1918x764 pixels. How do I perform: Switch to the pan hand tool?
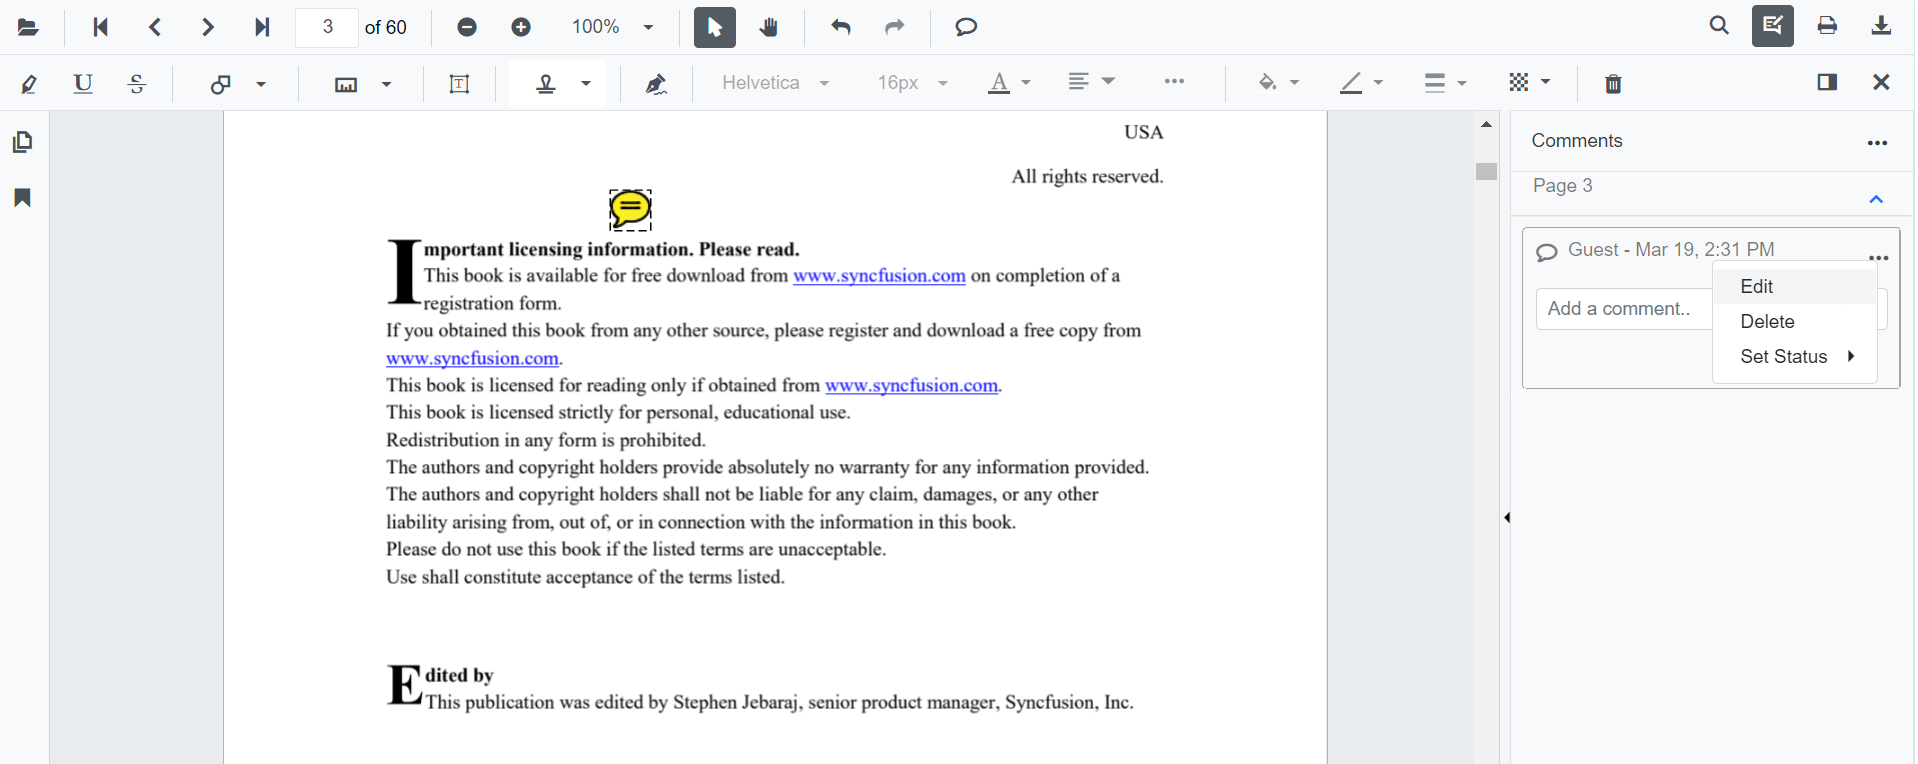click(769, 27)
